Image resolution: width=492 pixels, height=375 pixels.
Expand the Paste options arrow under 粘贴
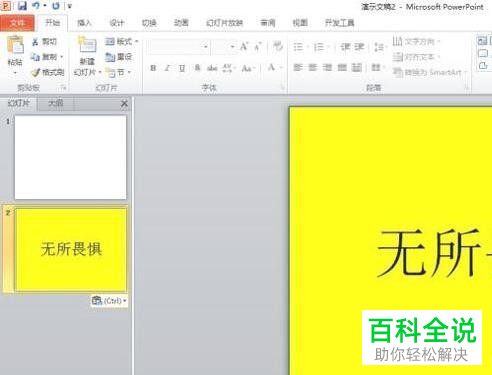15,72
